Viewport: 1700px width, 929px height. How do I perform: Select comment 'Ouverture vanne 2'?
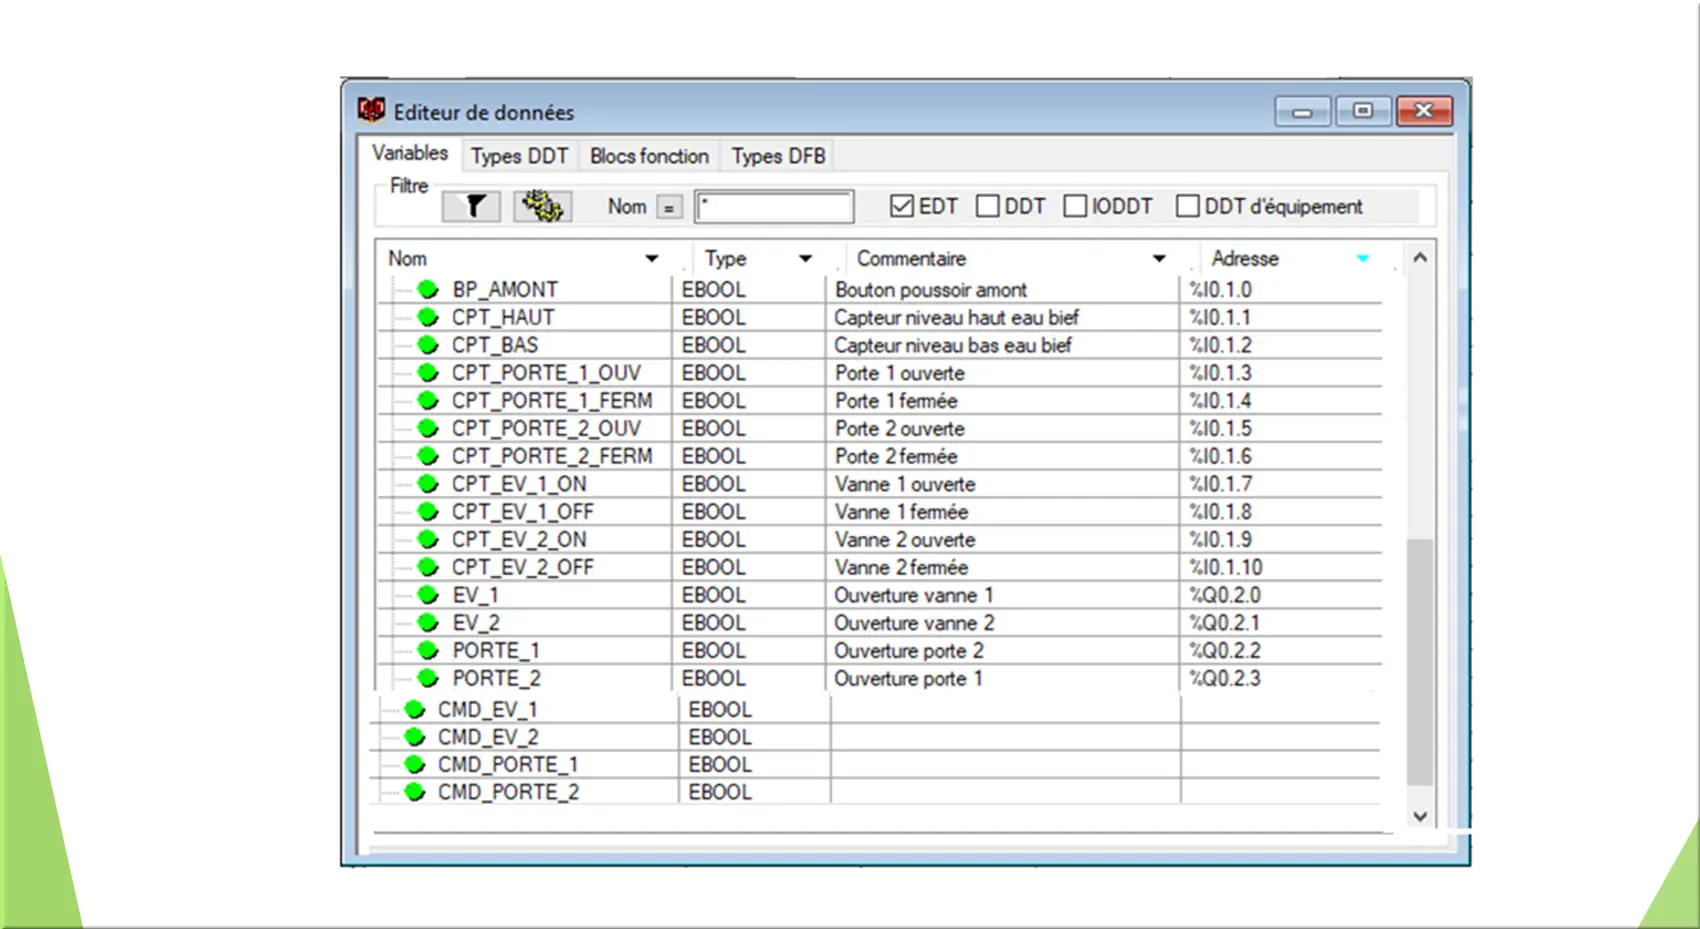(915, 623)
